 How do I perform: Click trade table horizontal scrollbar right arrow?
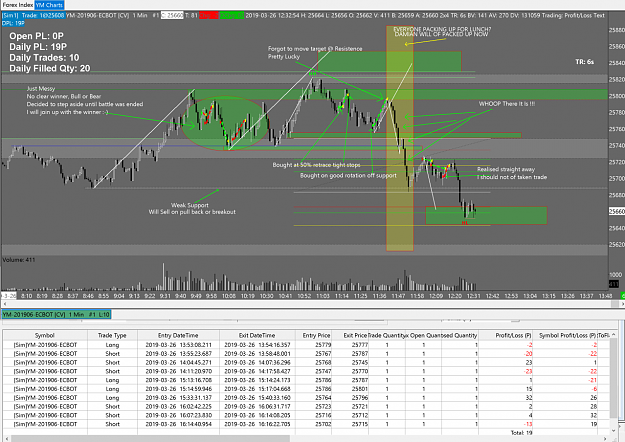tap(606, 438)
